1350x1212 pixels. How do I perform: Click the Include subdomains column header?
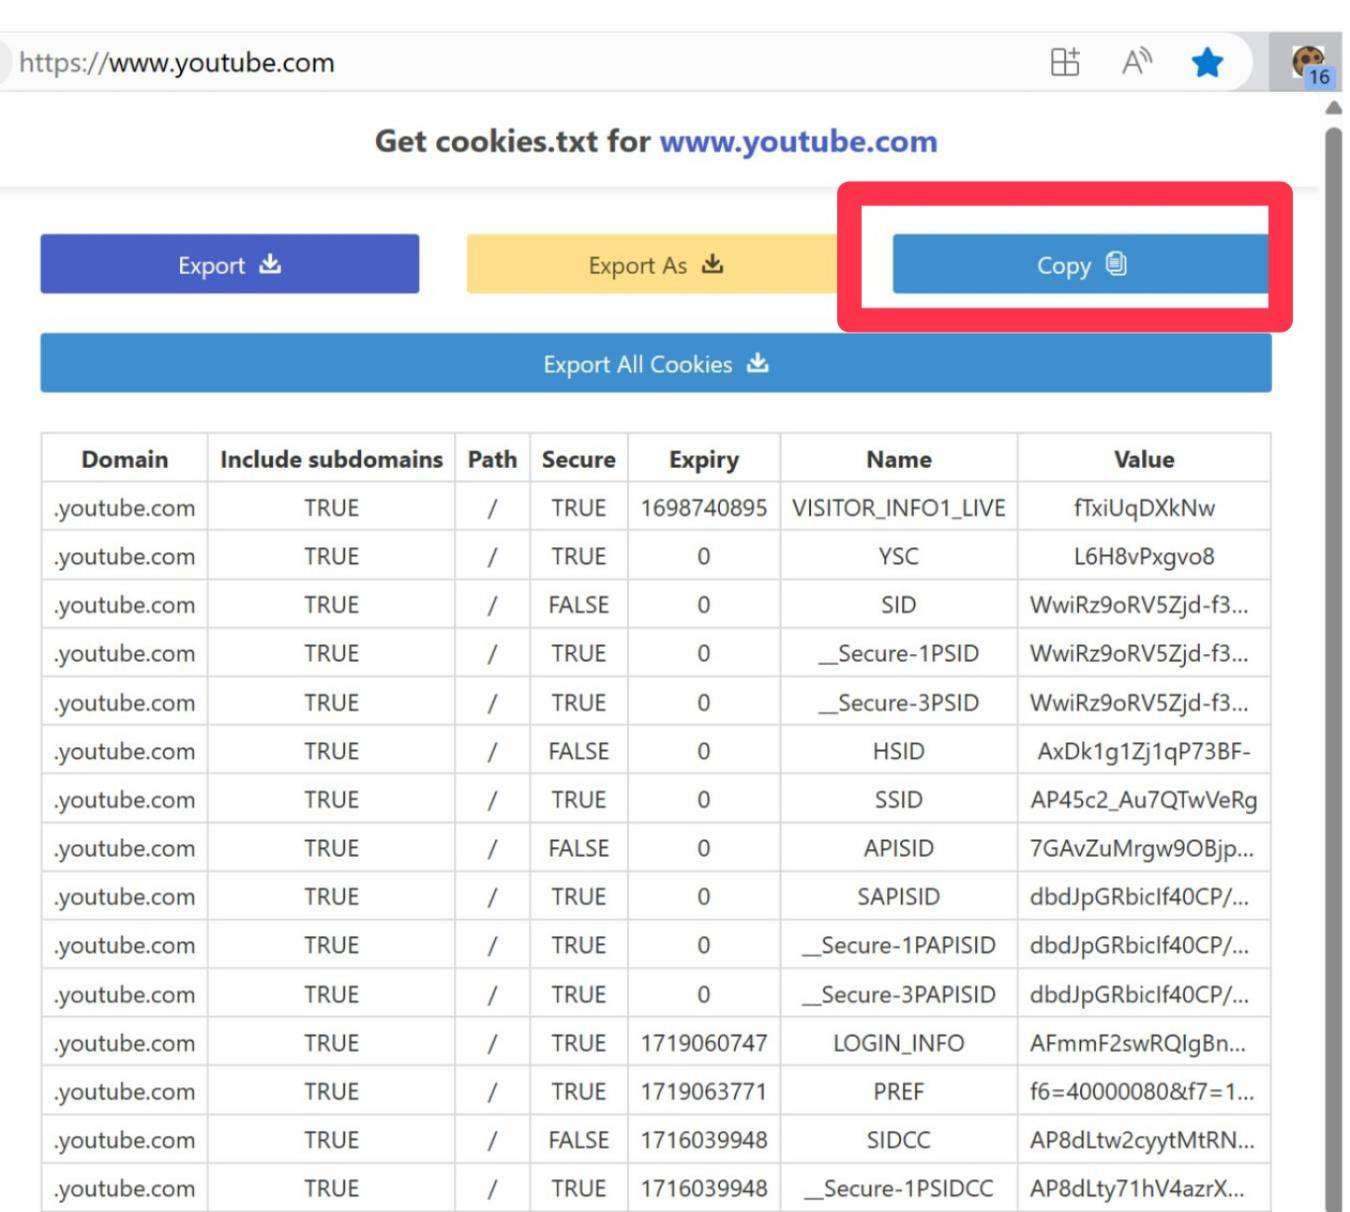pos(331,459)
